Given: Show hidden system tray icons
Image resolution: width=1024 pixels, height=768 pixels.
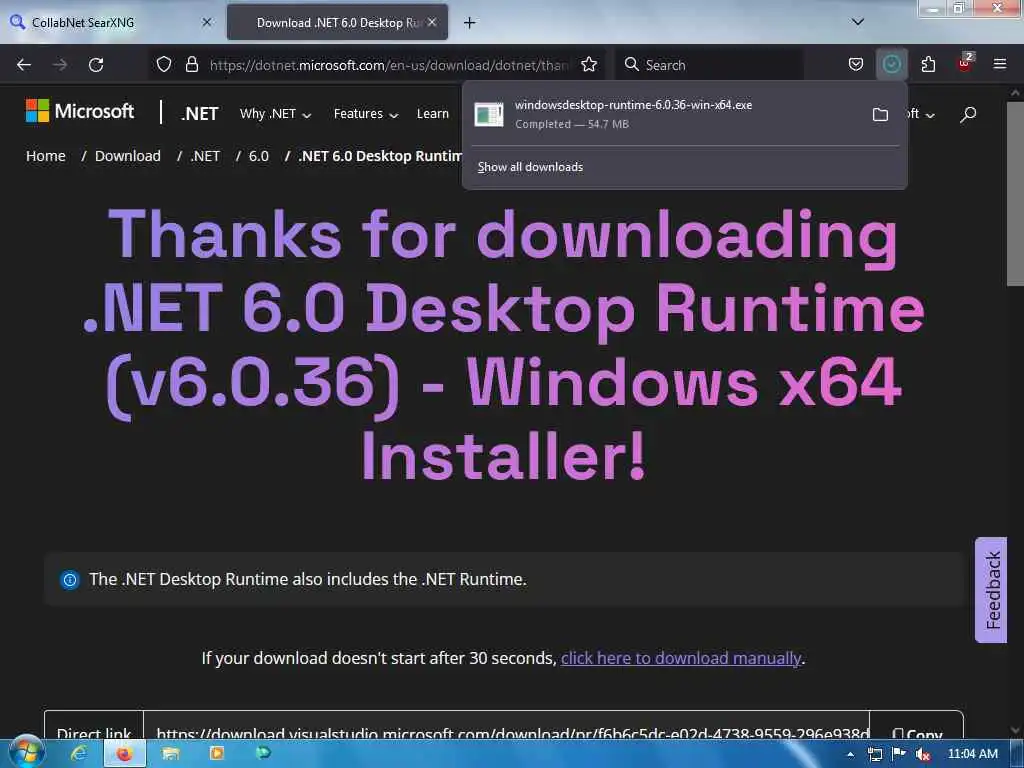Looking at the screenshot, I should tap(850, 754).
